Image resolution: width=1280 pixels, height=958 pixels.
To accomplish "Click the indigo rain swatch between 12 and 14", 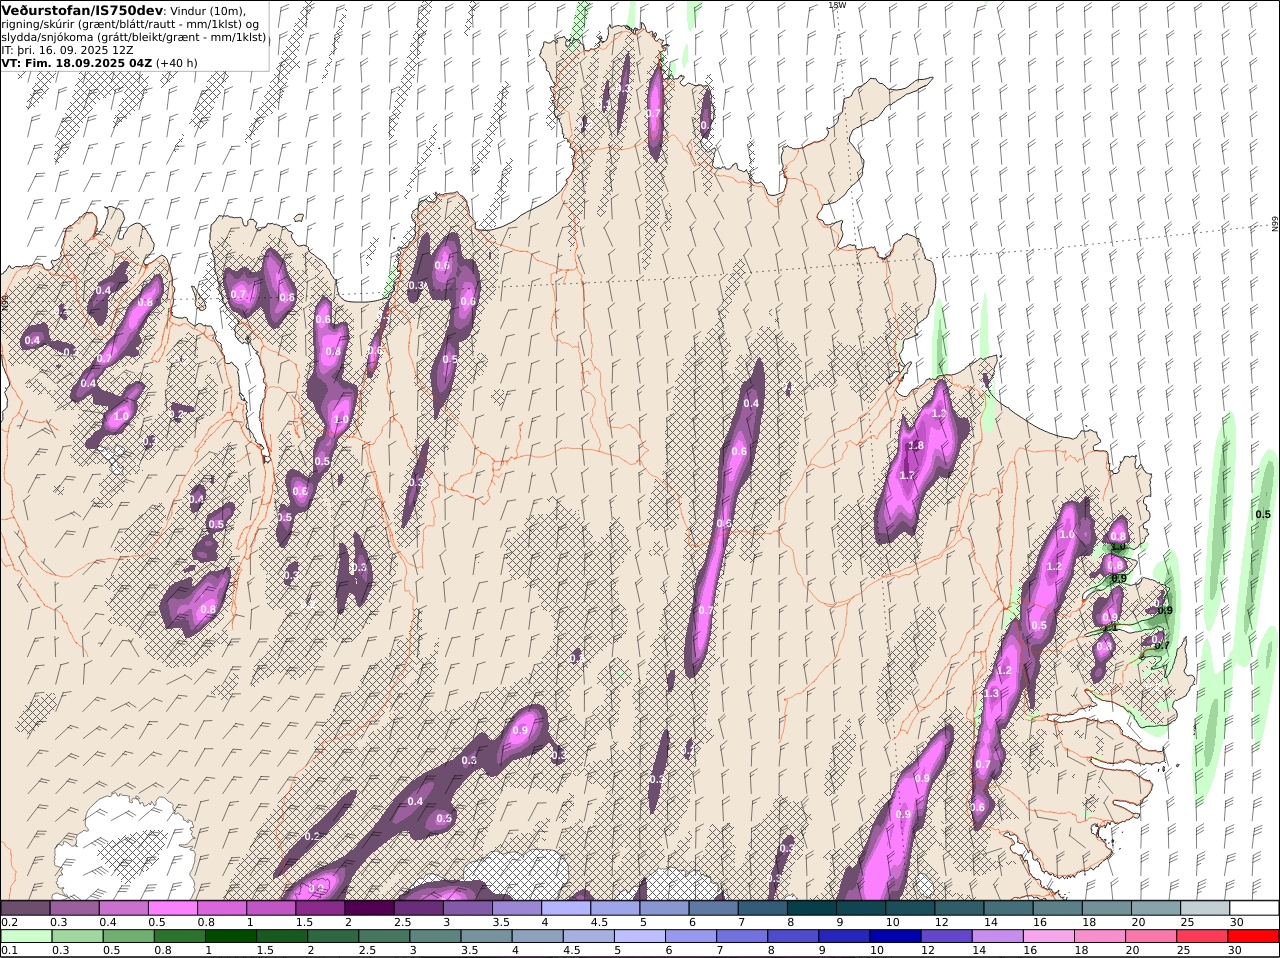I will click(946, 937).
